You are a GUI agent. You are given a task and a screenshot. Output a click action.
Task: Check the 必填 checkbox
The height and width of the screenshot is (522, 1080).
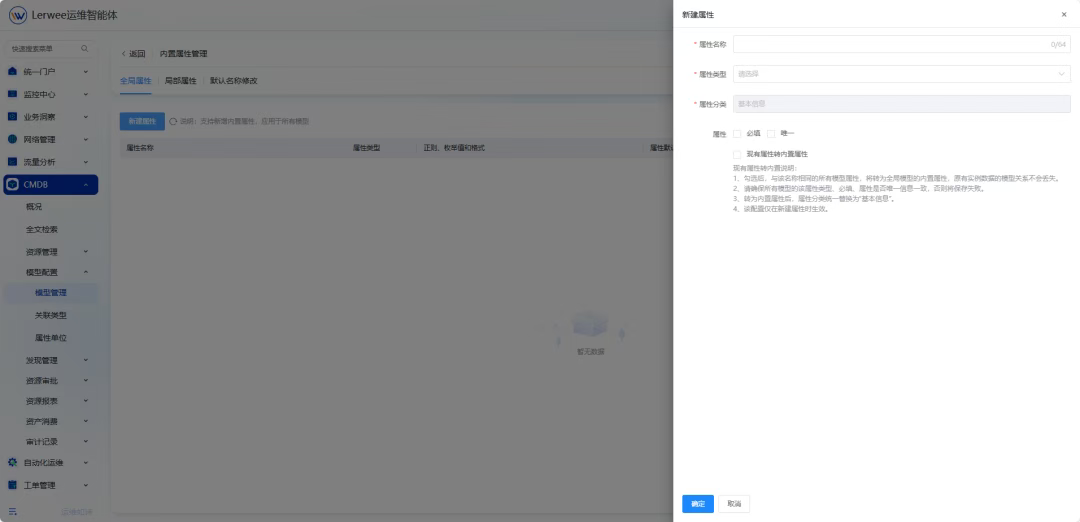pyautogui.click(x=737, y=133)
